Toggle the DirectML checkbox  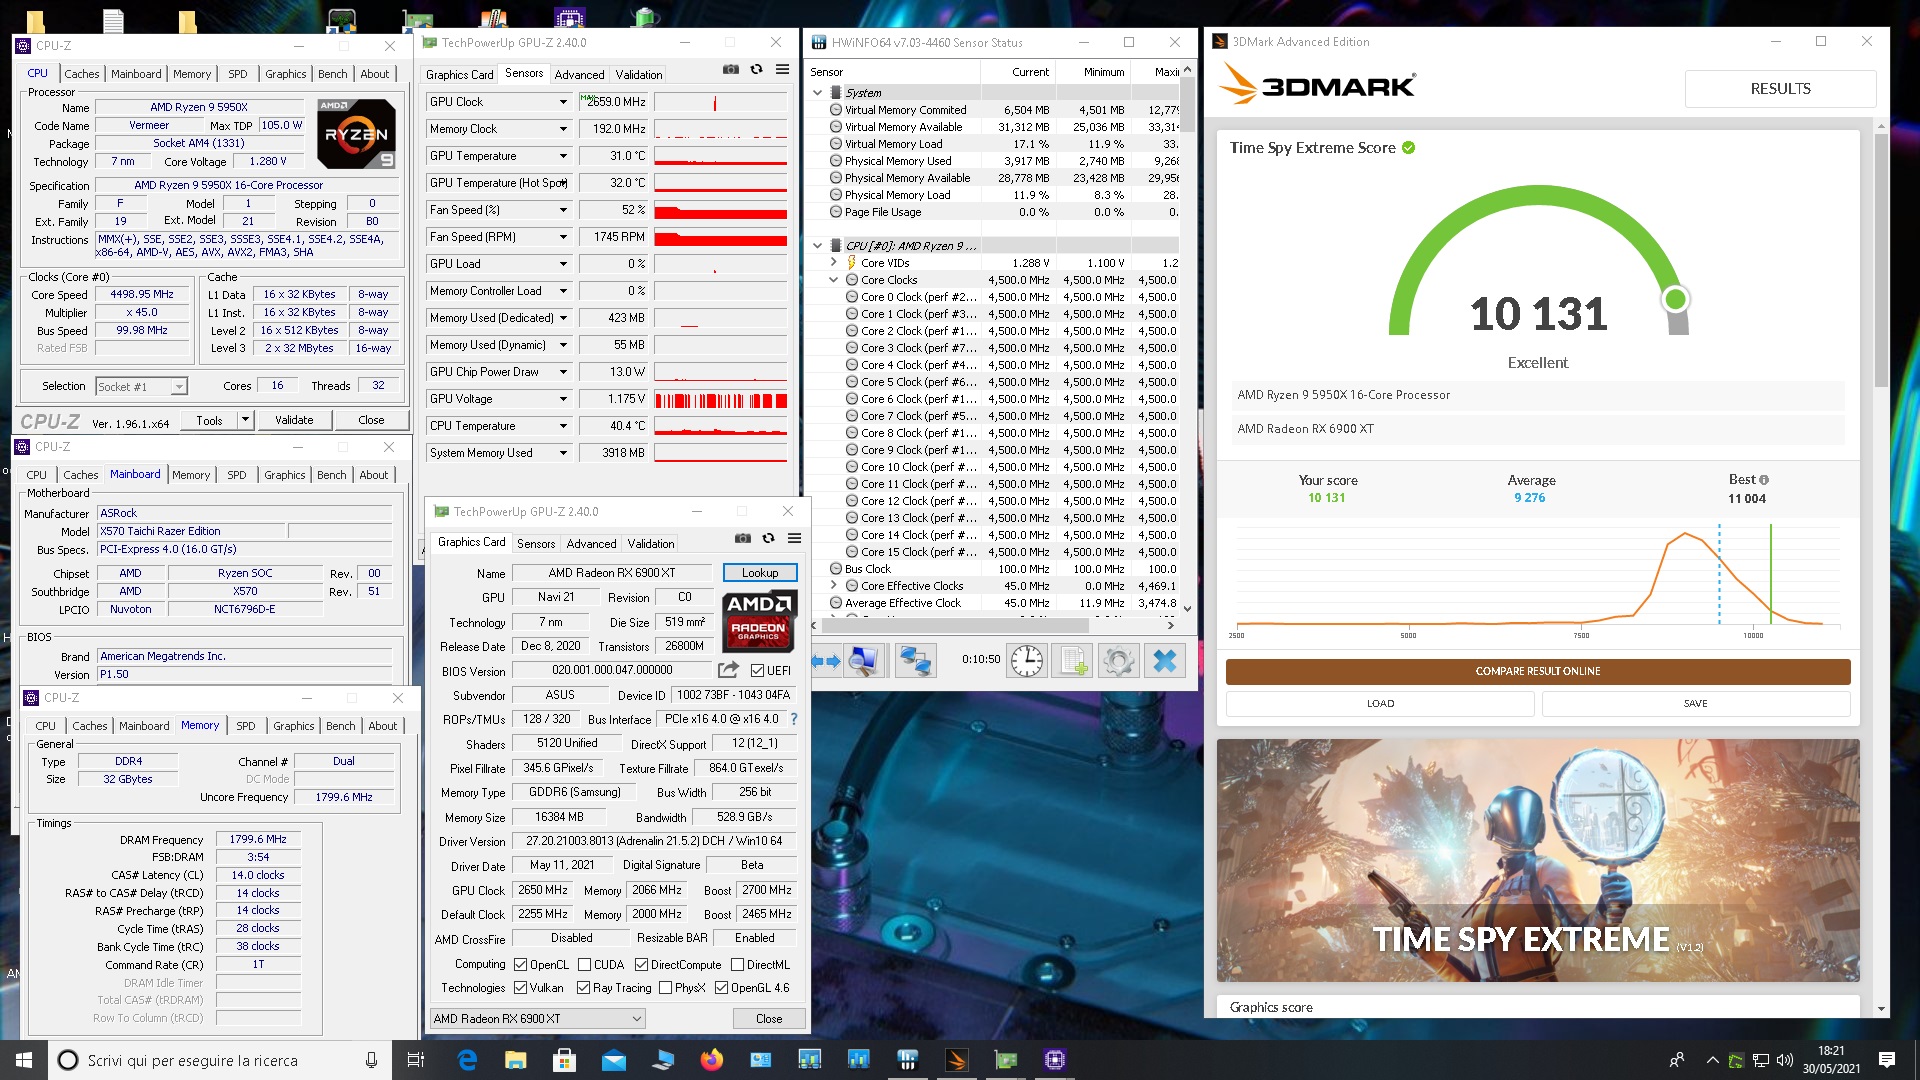(737, 965)
